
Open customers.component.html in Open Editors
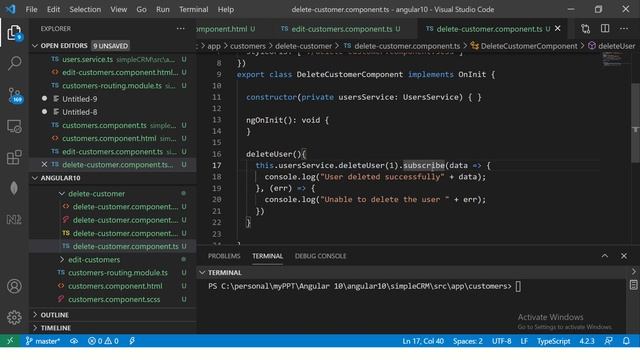click(112, 138)
